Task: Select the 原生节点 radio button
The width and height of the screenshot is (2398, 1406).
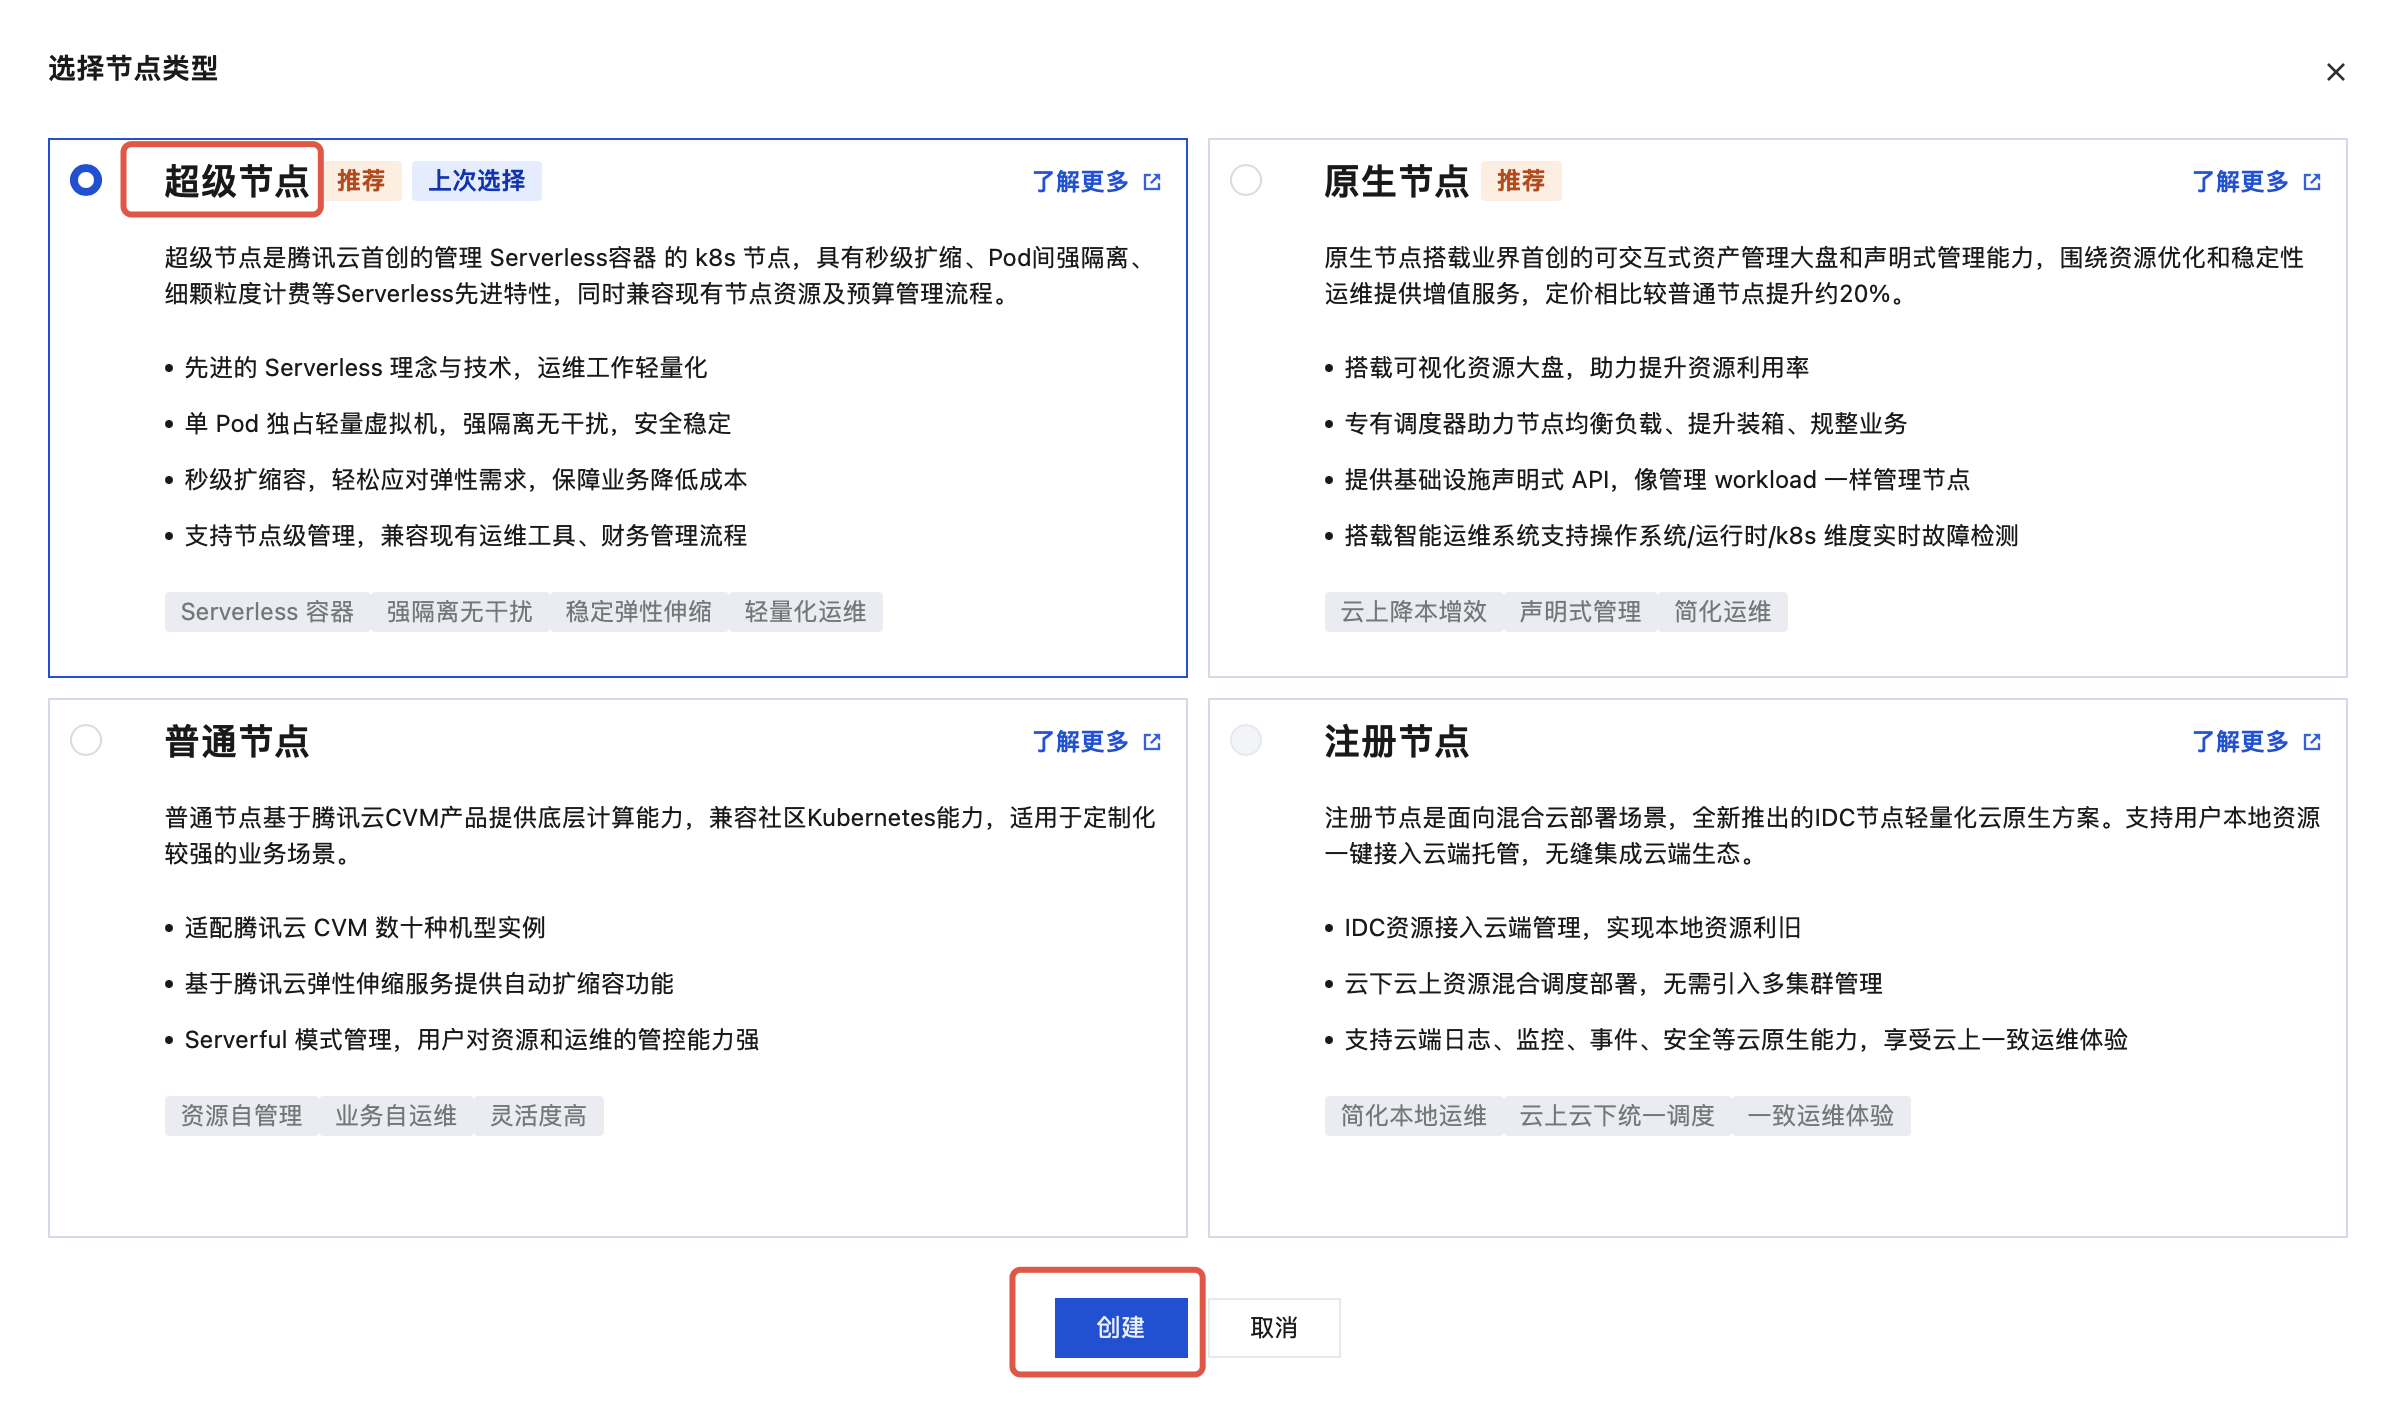Action: 1246,180
